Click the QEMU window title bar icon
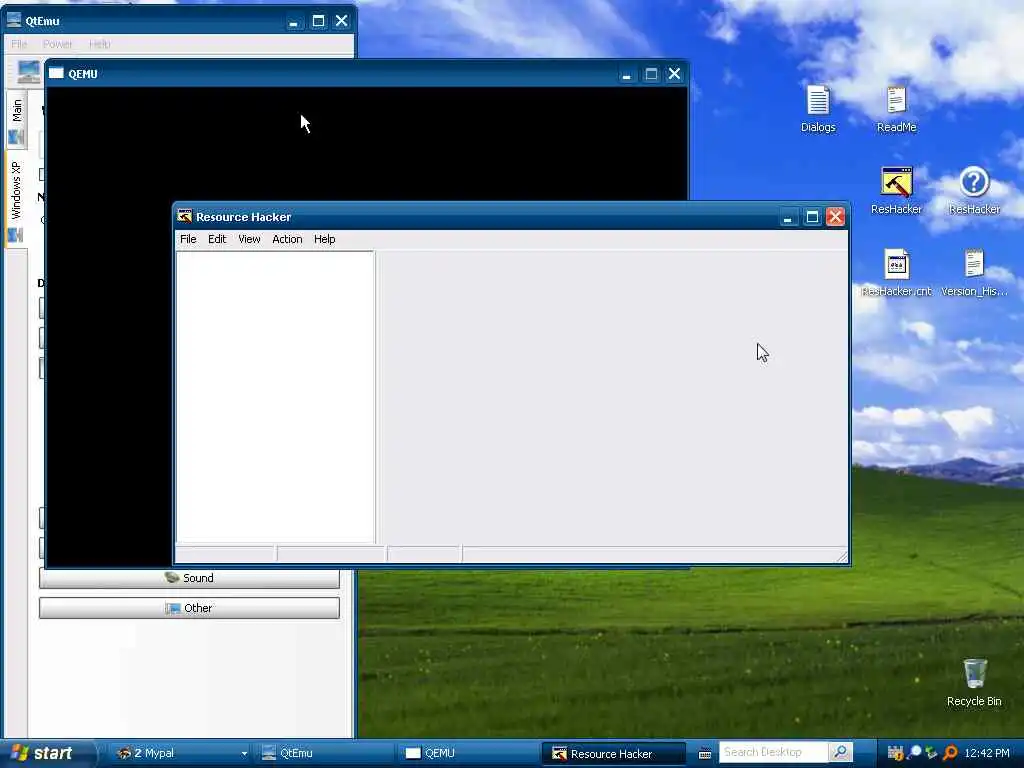Viewport: 1024px width, 768px height. [x=56, y=73]
